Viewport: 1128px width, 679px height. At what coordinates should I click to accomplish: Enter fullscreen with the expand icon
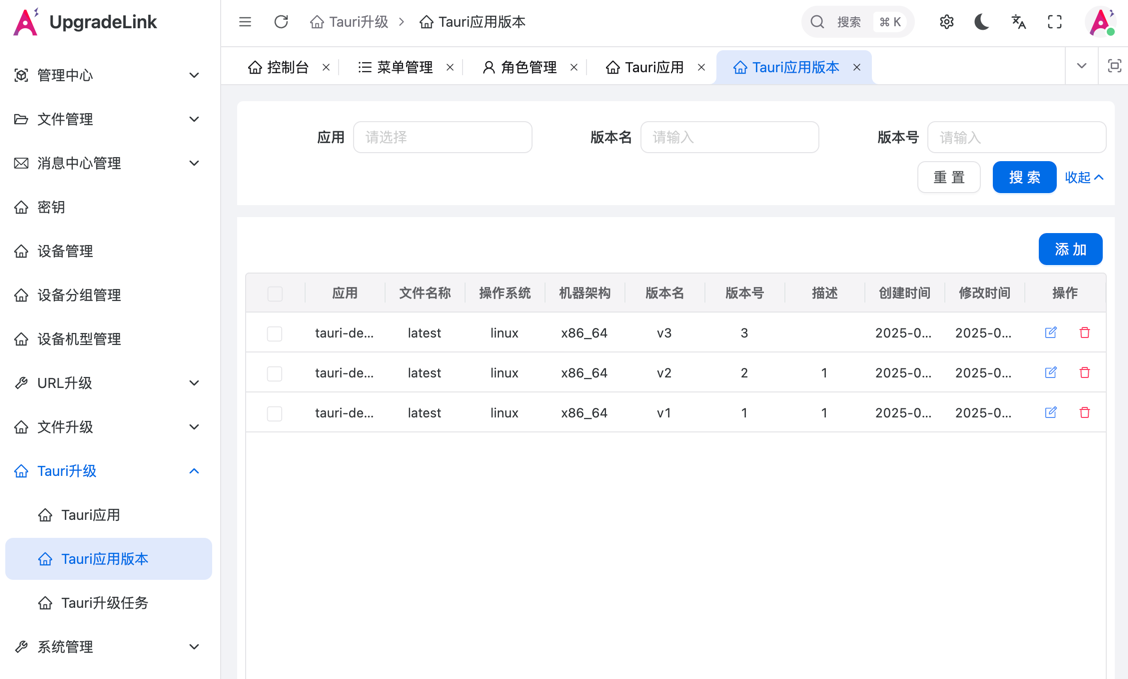tap(1055, 22)
